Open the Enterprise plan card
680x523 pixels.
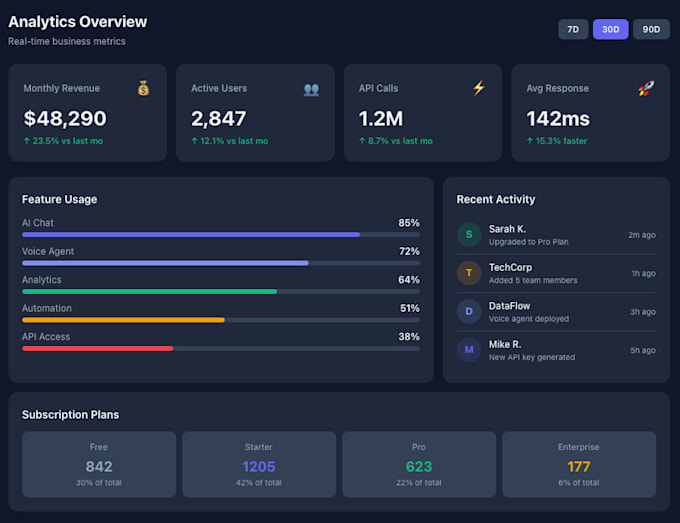tap(579, 464)
